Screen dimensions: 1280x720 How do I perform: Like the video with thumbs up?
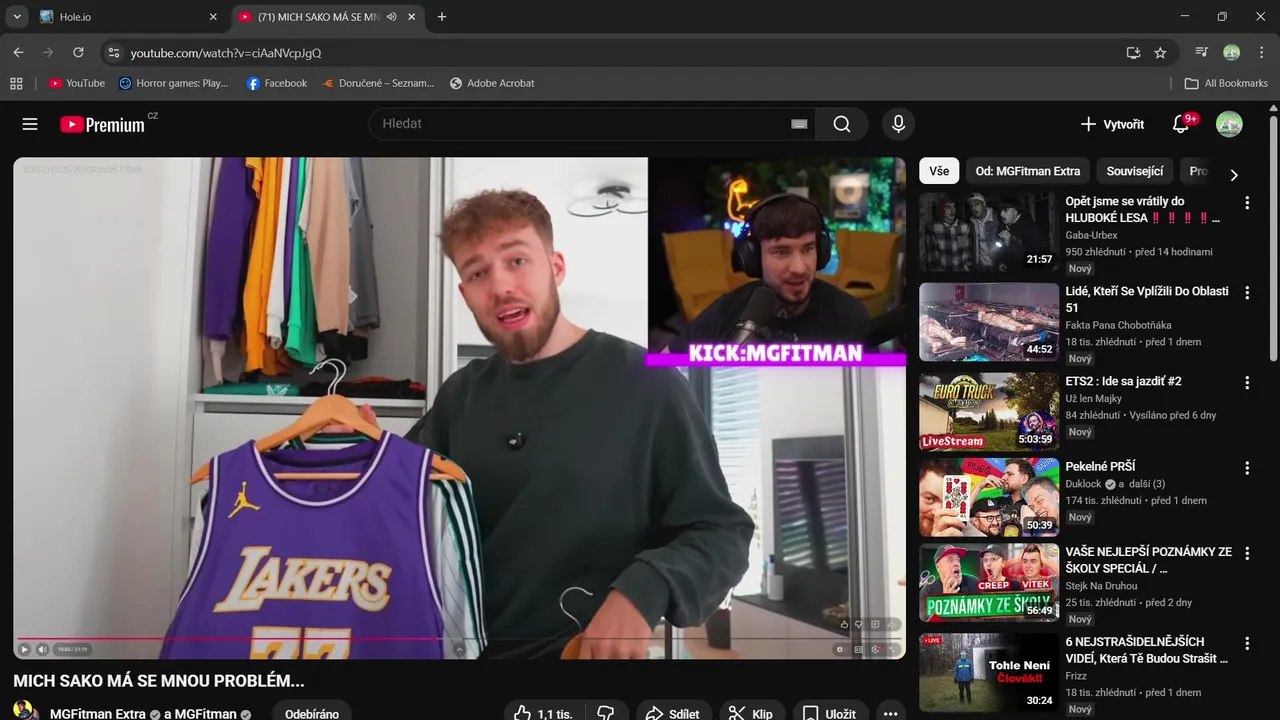[x=543, y=713]
